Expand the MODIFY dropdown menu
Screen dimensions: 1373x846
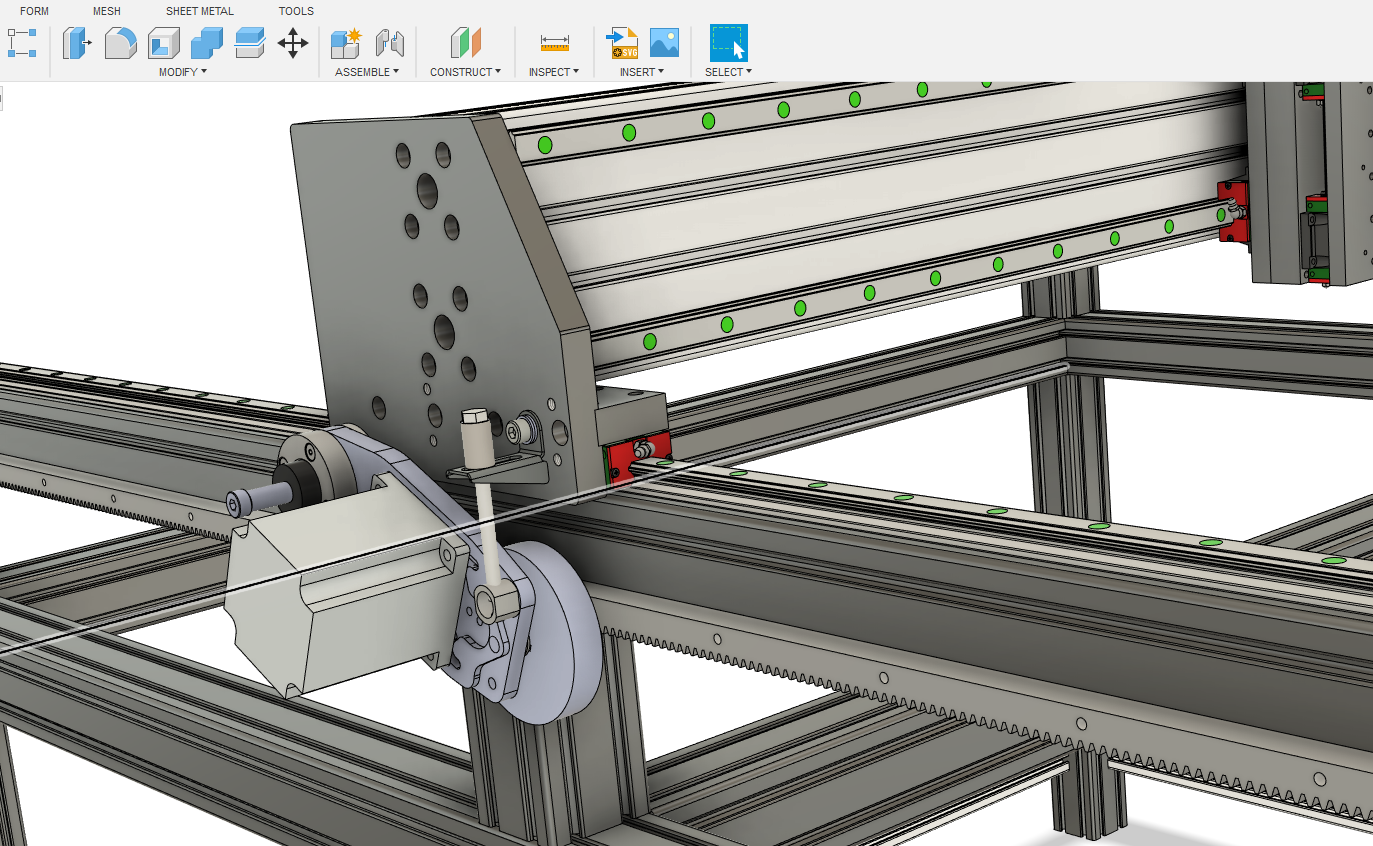183,72
